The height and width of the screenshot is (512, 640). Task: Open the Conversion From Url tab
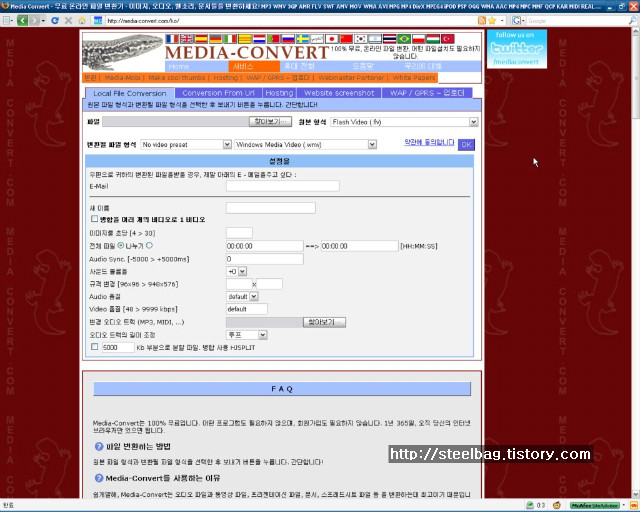(218, 93)
